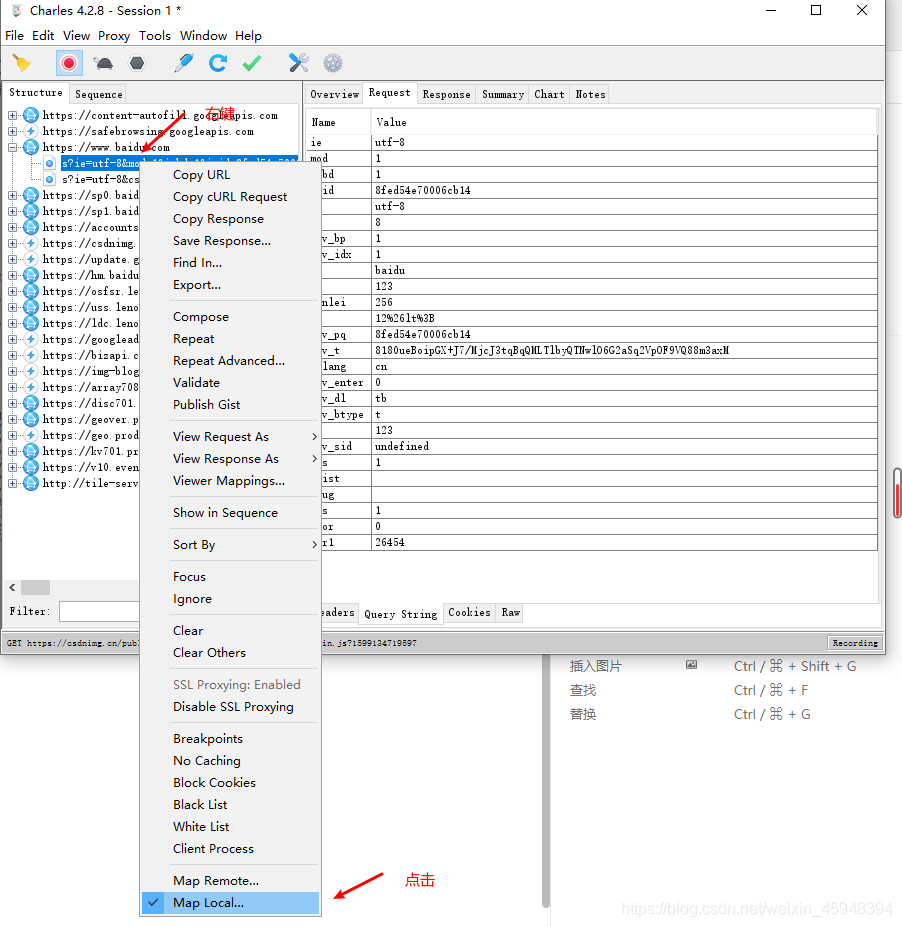This screenshot has width=902, height=927.
Task: Click the Recording status button
Action: [855, 643]
